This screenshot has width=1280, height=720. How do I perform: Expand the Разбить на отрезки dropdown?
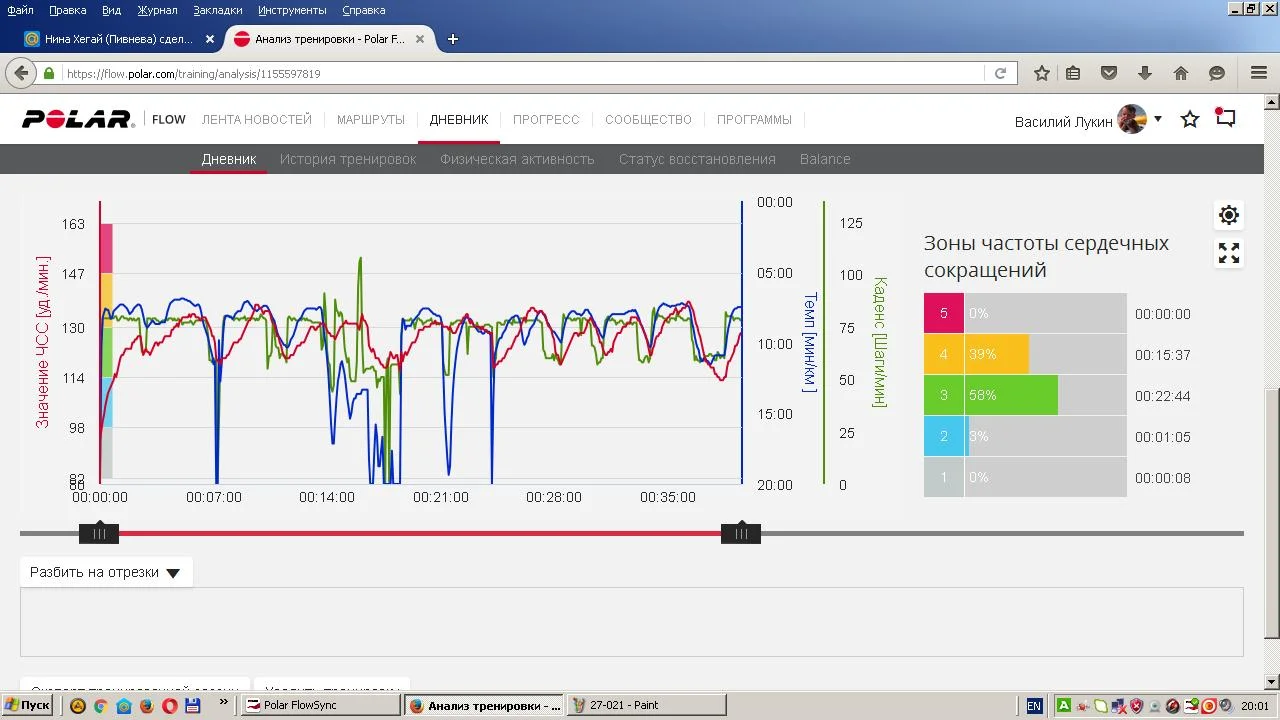click(x=106, y=573)
